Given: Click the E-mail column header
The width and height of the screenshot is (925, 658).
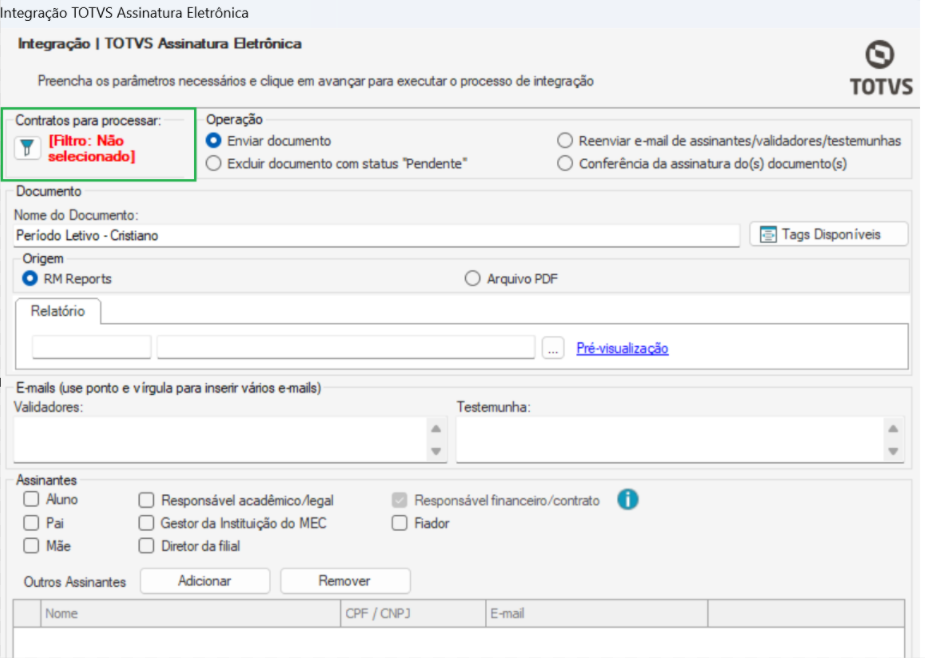Looking at the screenshot, I should pos(596,614).
